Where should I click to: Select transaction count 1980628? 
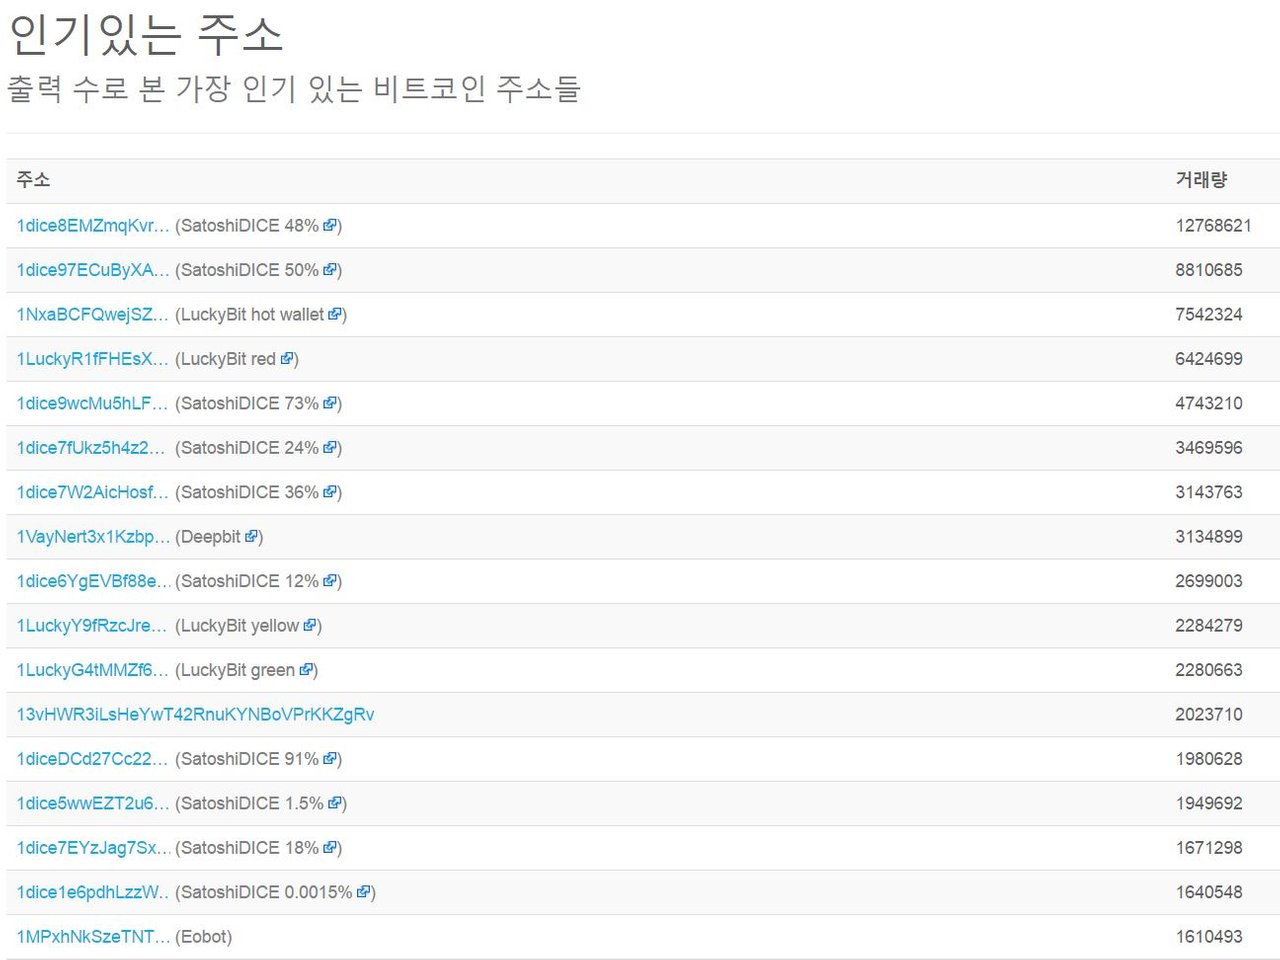(x=1209, y=759)
